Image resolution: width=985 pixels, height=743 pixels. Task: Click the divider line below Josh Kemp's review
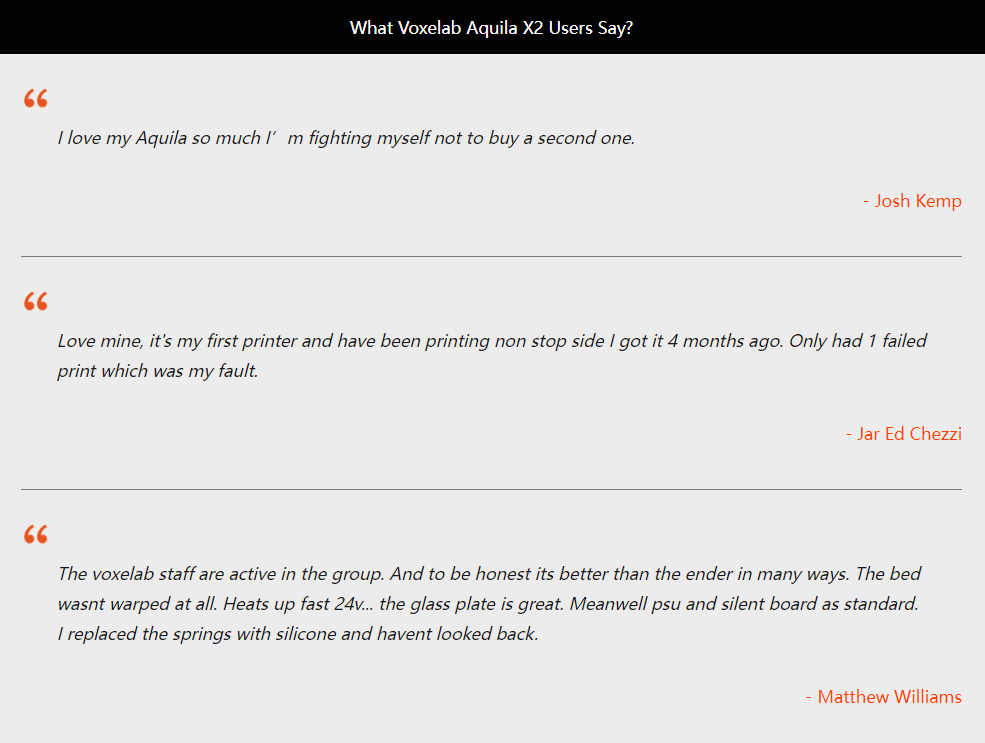pos(491,256)
